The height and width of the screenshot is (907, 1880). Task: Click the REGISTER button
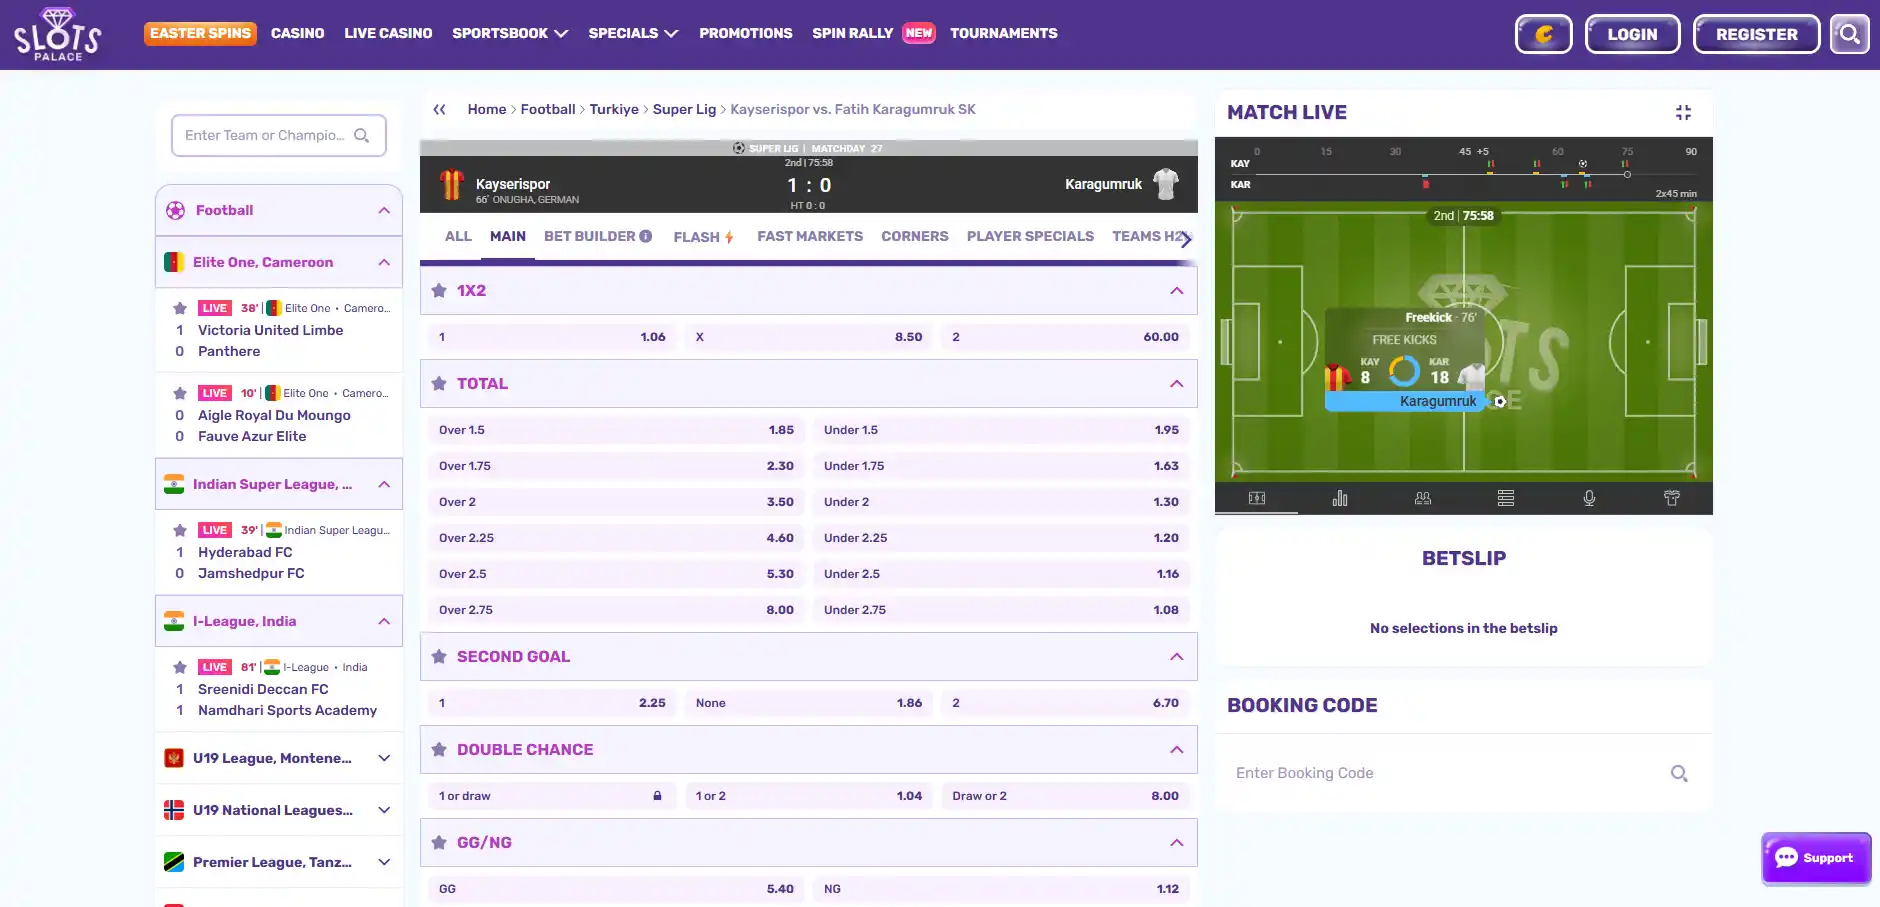click(x=1756, y=34)
